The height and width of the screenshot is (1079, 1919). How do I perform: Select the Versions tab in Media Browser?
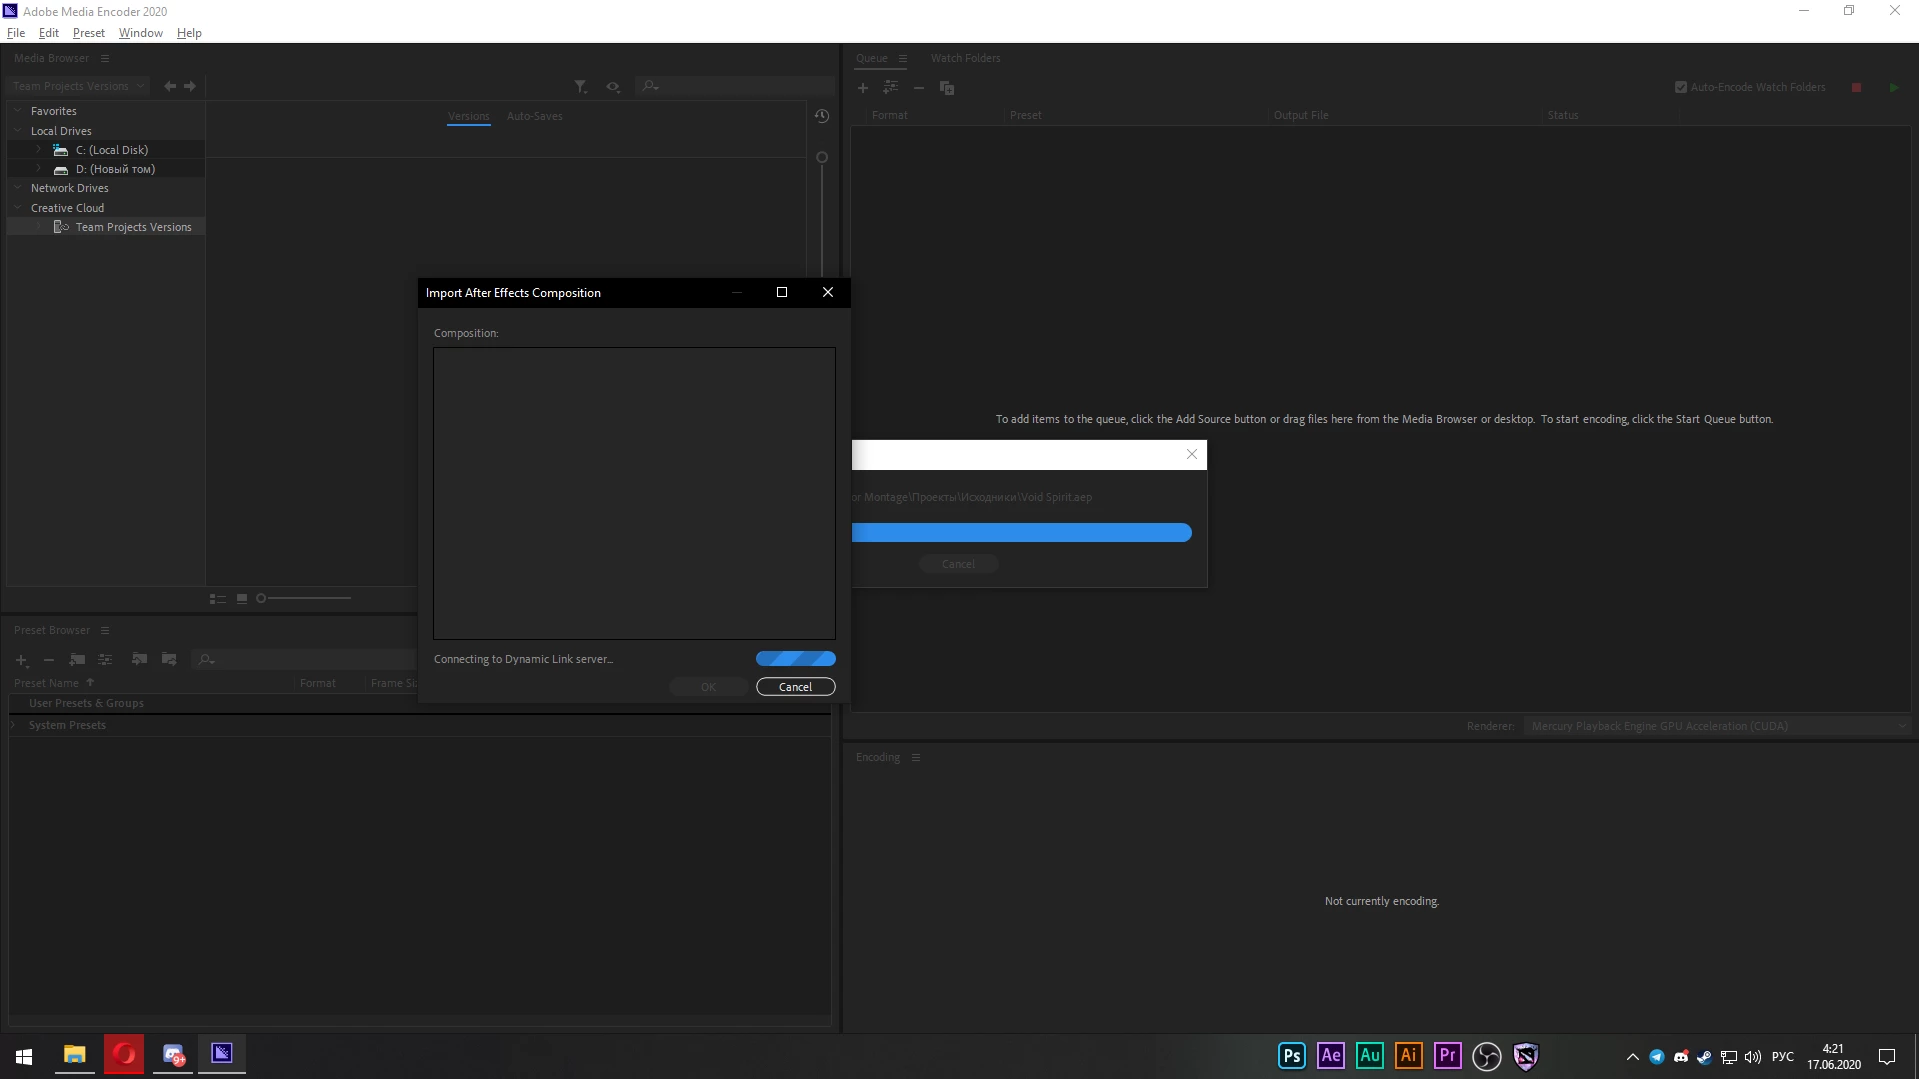click(x=469, y=117)
